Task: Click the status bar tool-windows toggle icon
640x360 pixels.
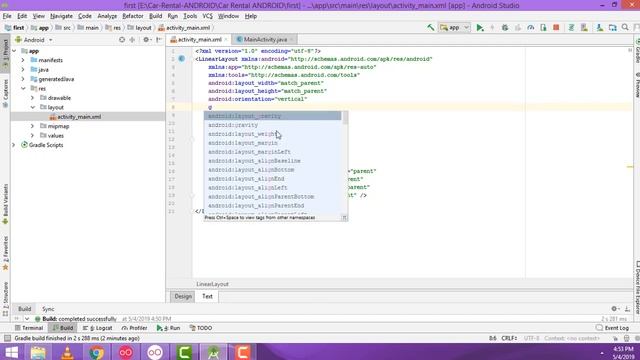Action: click(7, 338)
